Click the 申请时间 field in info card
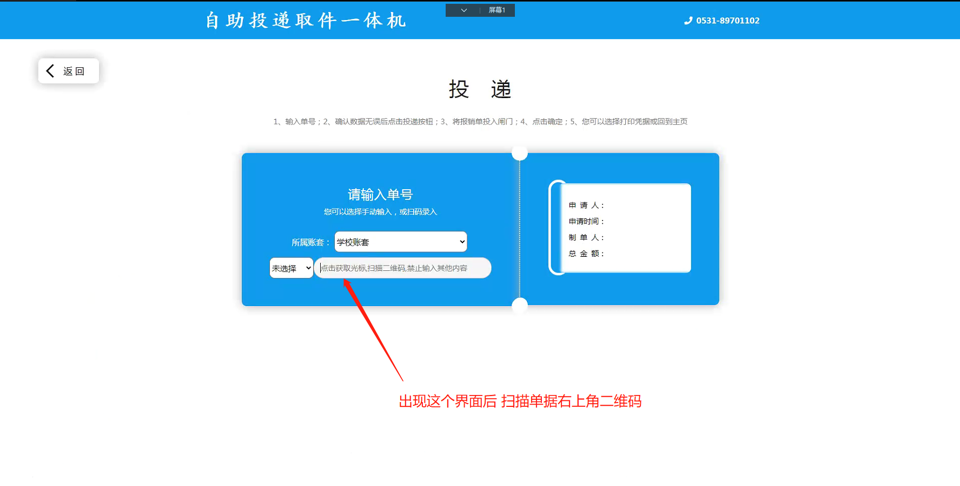This screenshot has height=486, width=960. tap(587, 221)
